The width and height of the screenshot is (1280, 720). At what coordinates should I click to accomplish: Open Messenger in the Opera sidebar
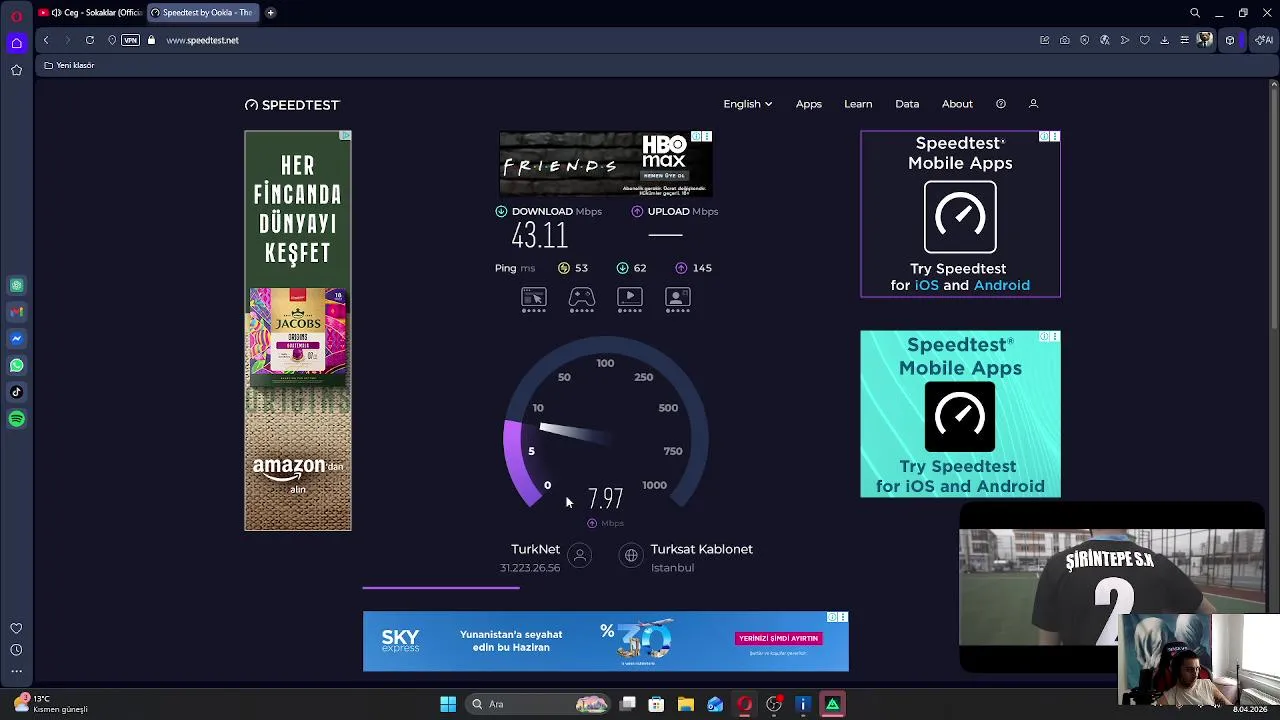click(16, 339)
